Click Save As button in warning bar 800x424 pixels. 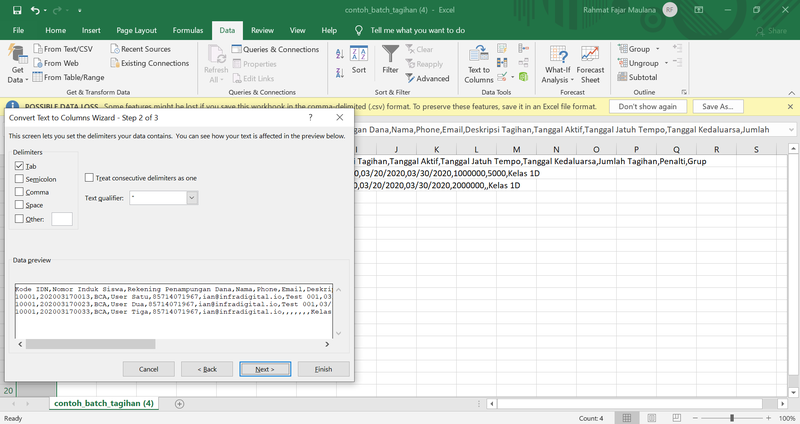pyautogui.click(x=717, y=107)
